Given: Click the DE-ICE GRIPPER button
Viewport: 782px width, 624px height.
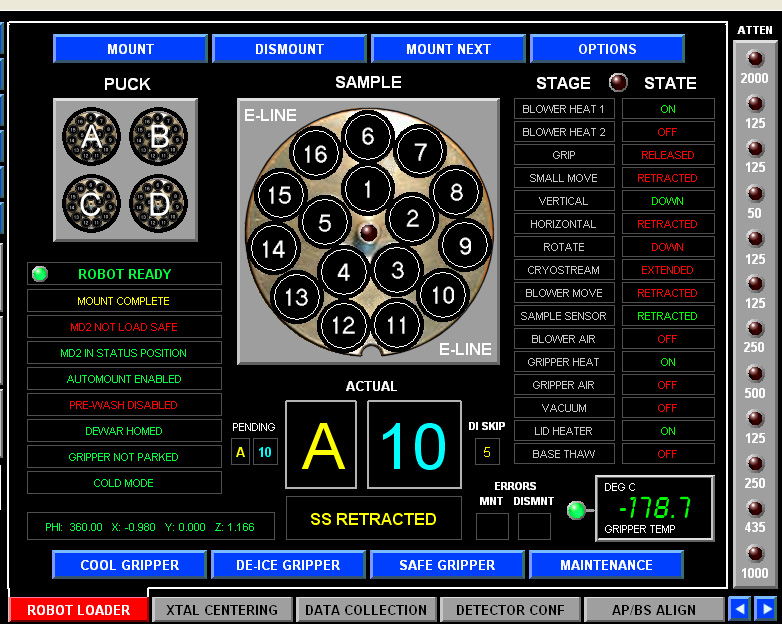Looking at the screenshot, I should click(x=288, y=565).
